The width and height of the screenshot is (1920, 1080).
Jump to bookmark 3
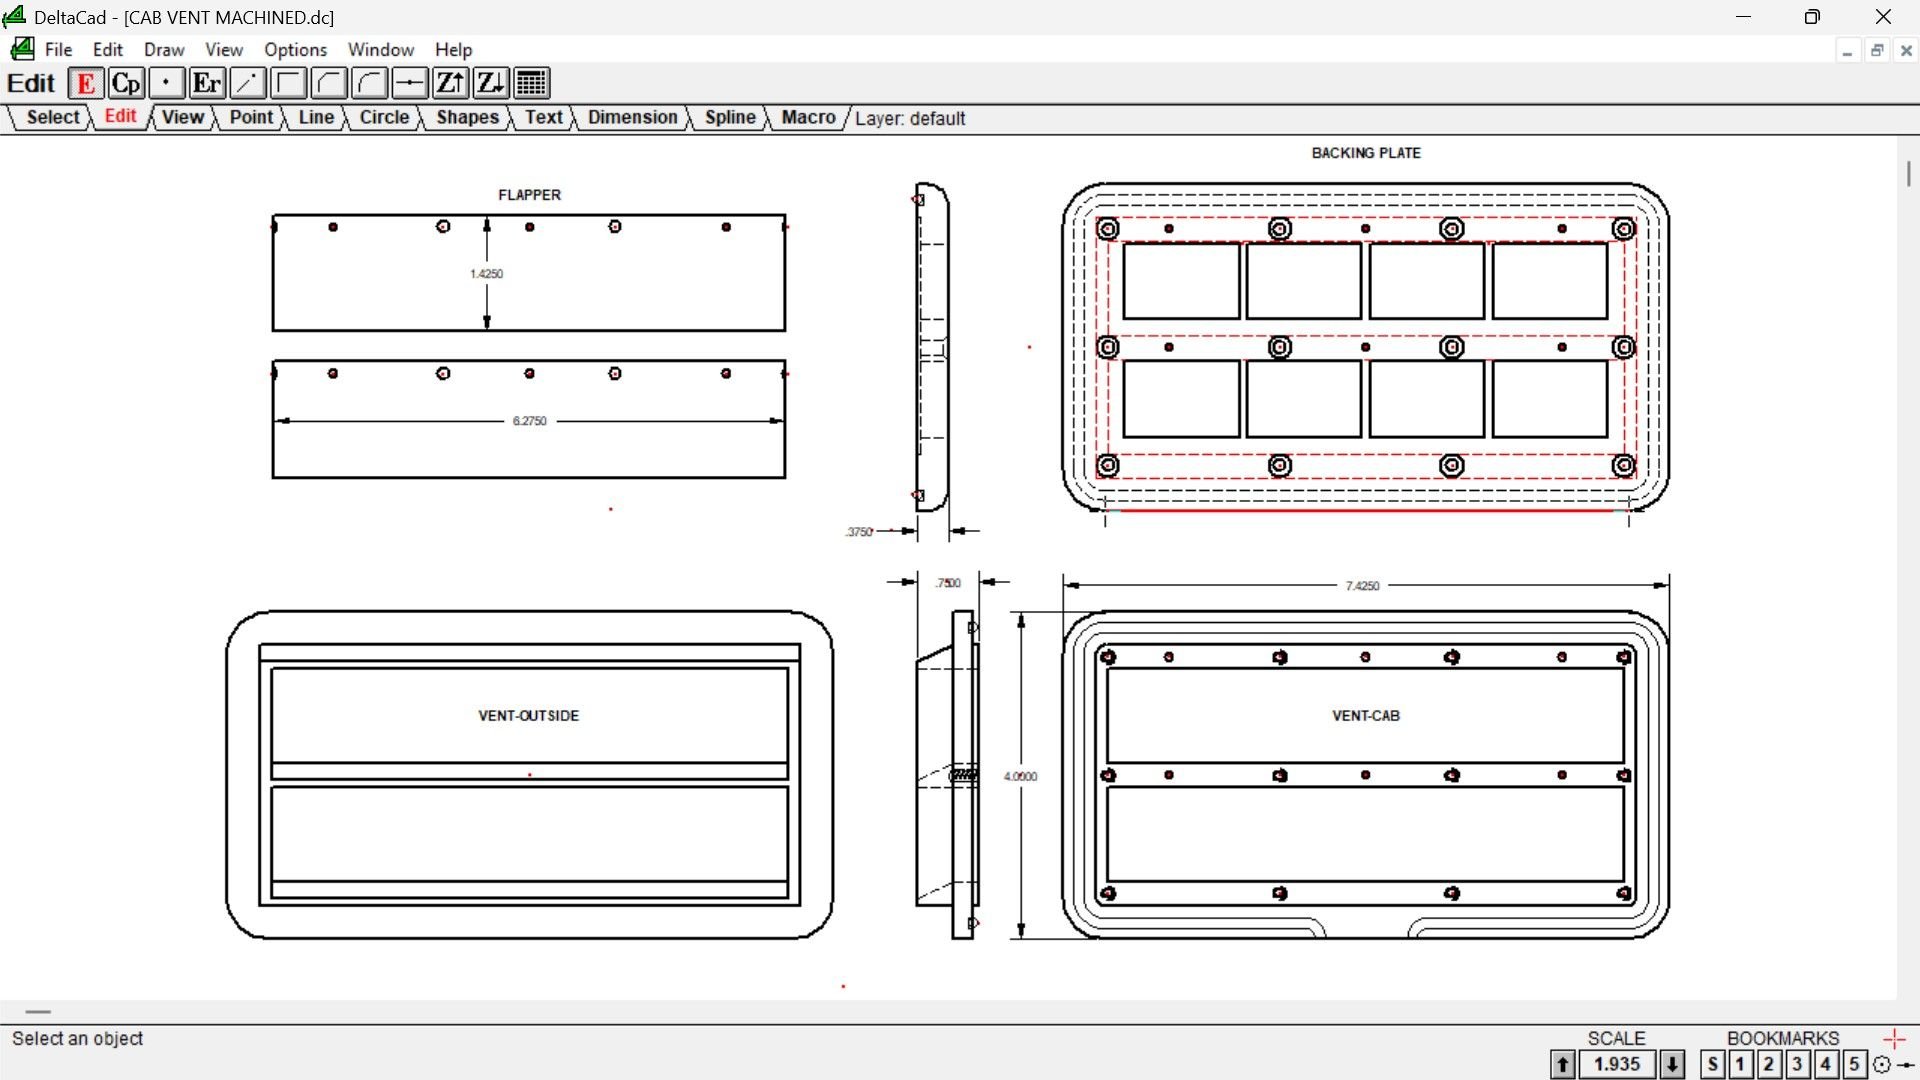1797,1064
